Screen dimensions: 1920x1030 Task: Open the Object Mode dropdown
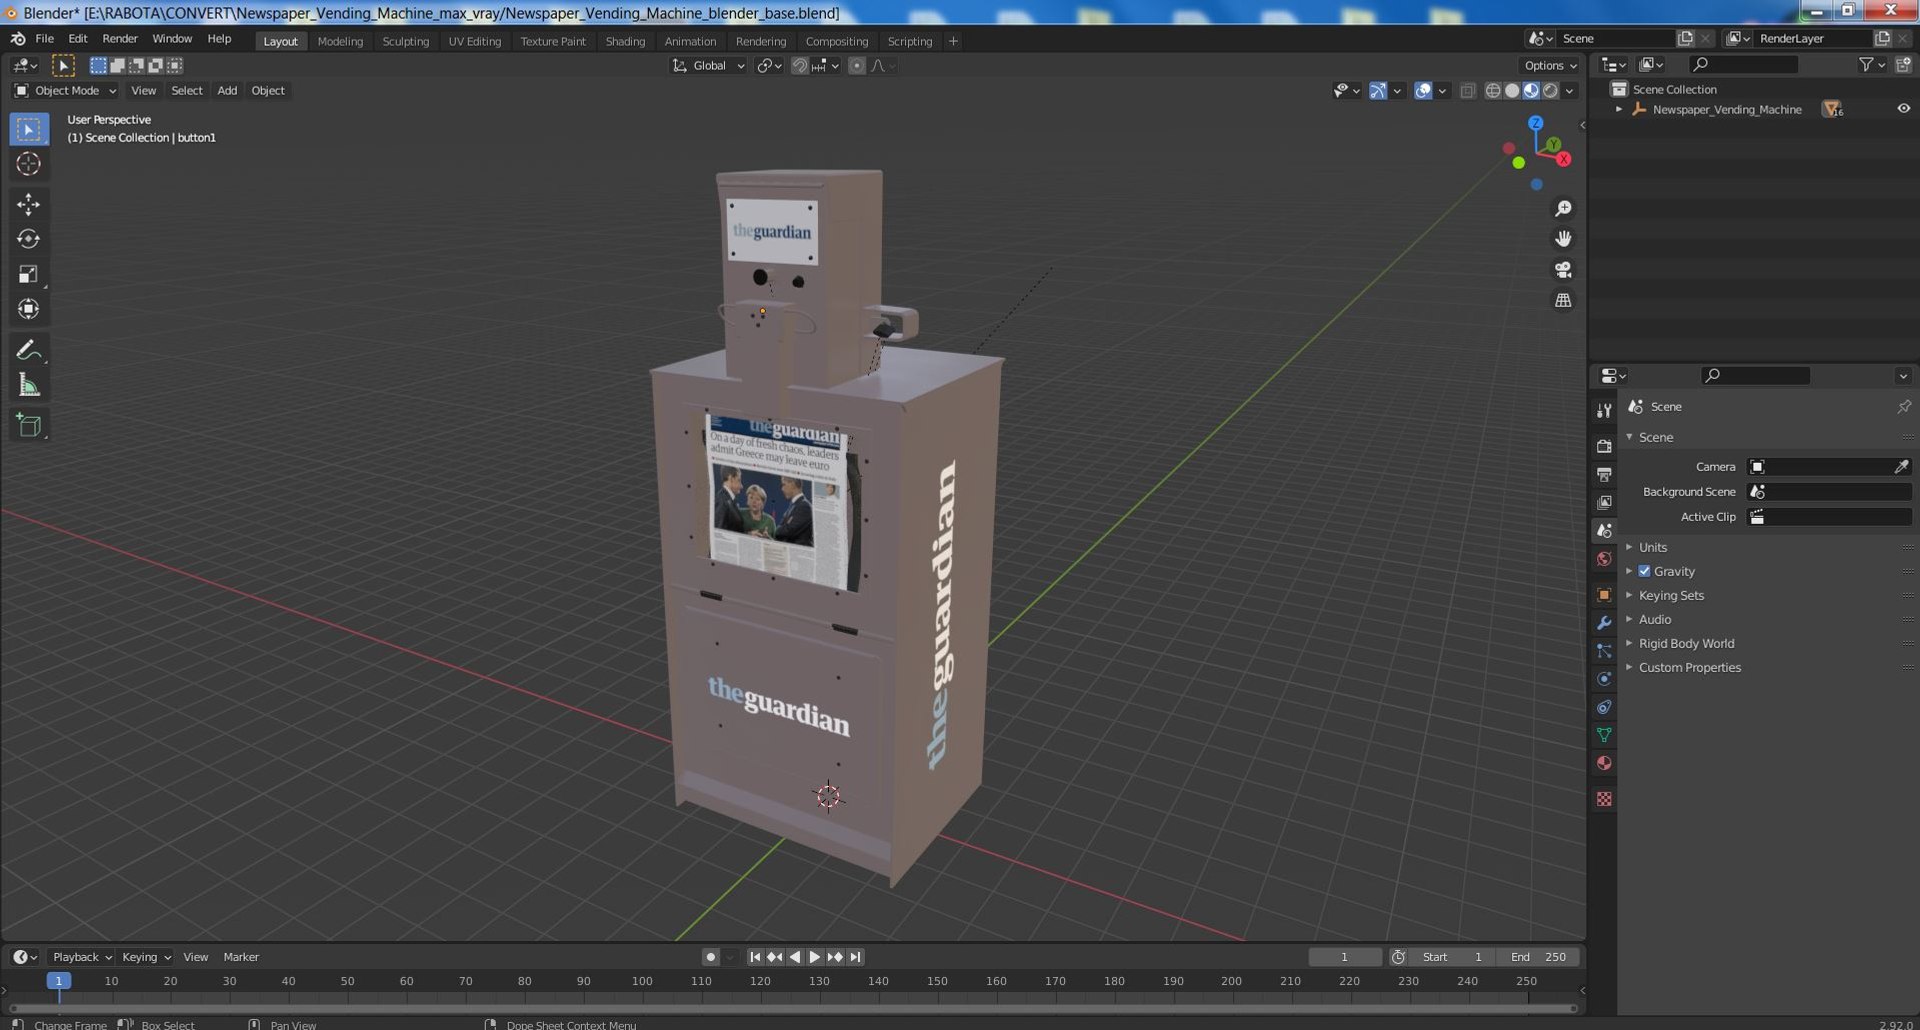point(65,91)
